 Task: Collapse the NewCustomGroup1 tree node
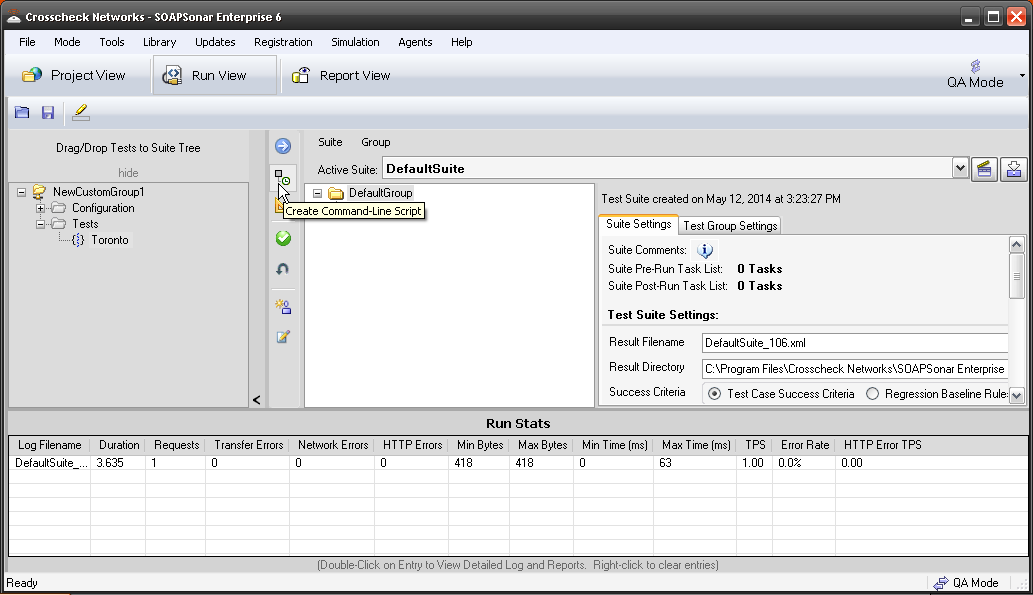tap(22, 192)
